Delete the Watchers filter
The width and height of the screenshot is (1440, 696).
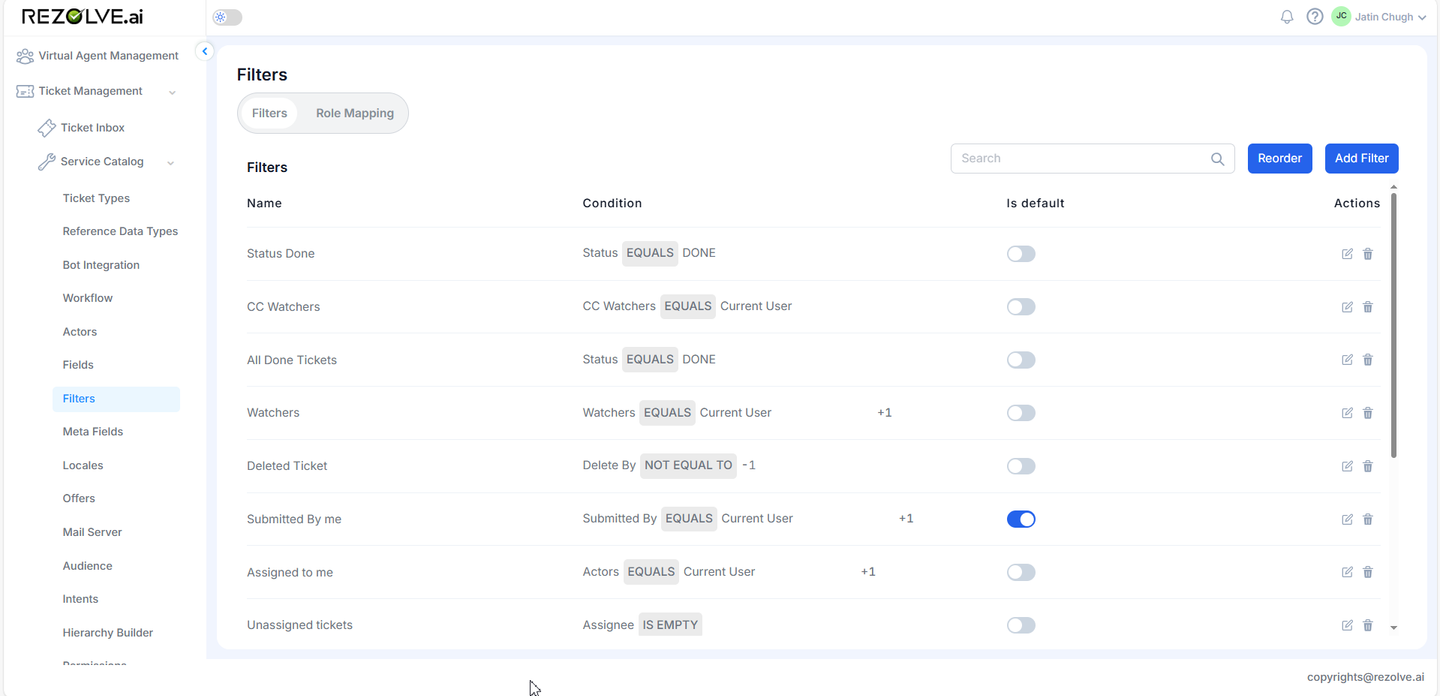pos(1368,413)
